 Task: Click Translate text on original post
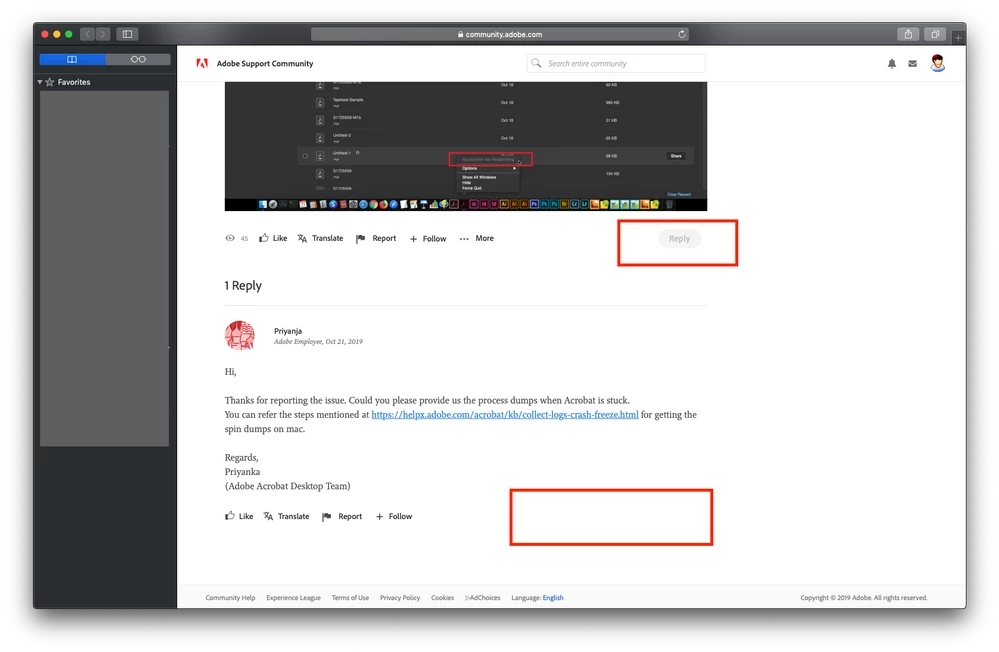pos(327,238)
